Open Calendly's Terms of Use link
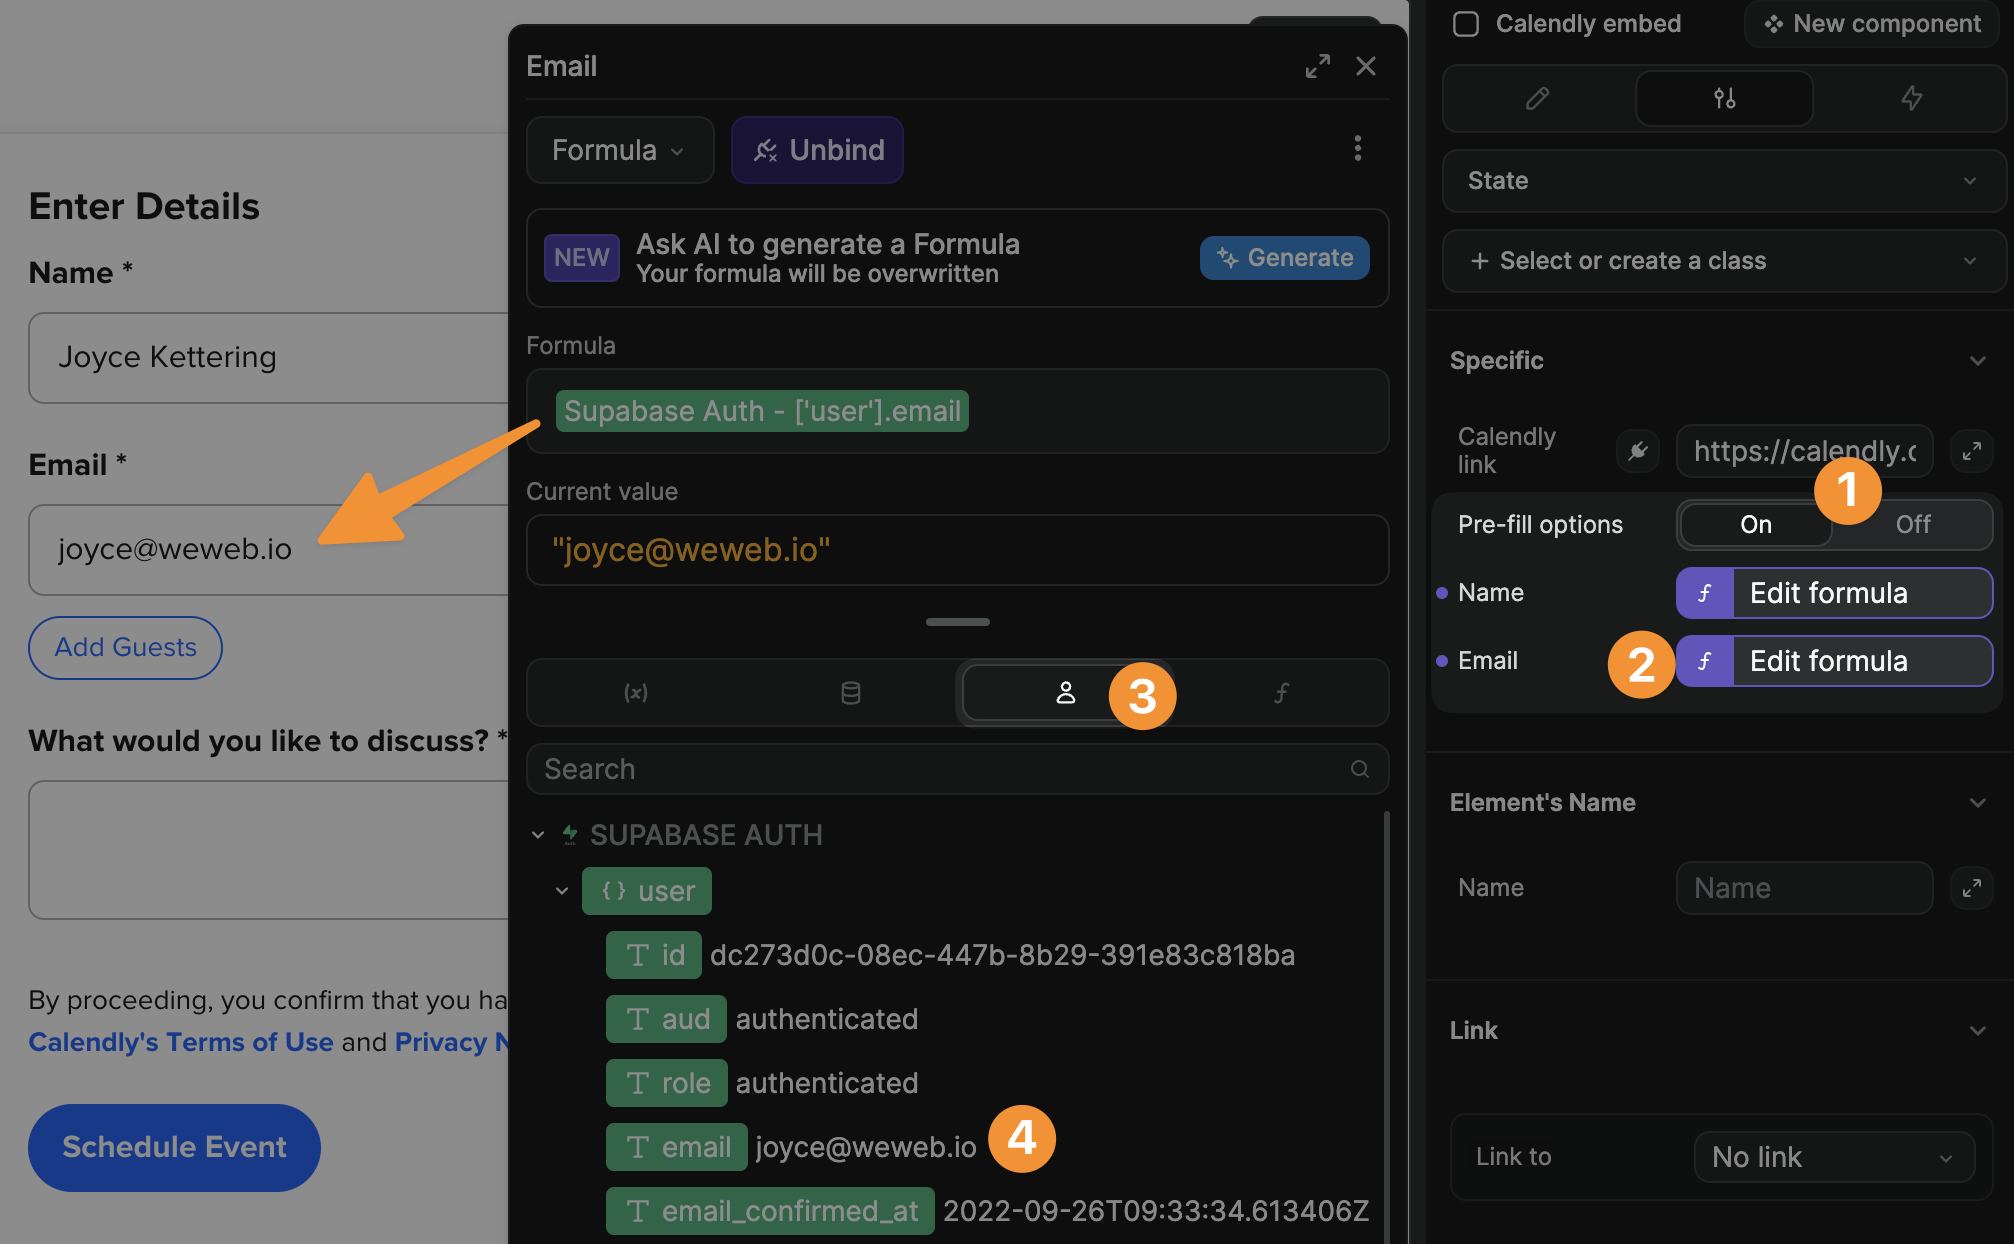 [180, 1041]
